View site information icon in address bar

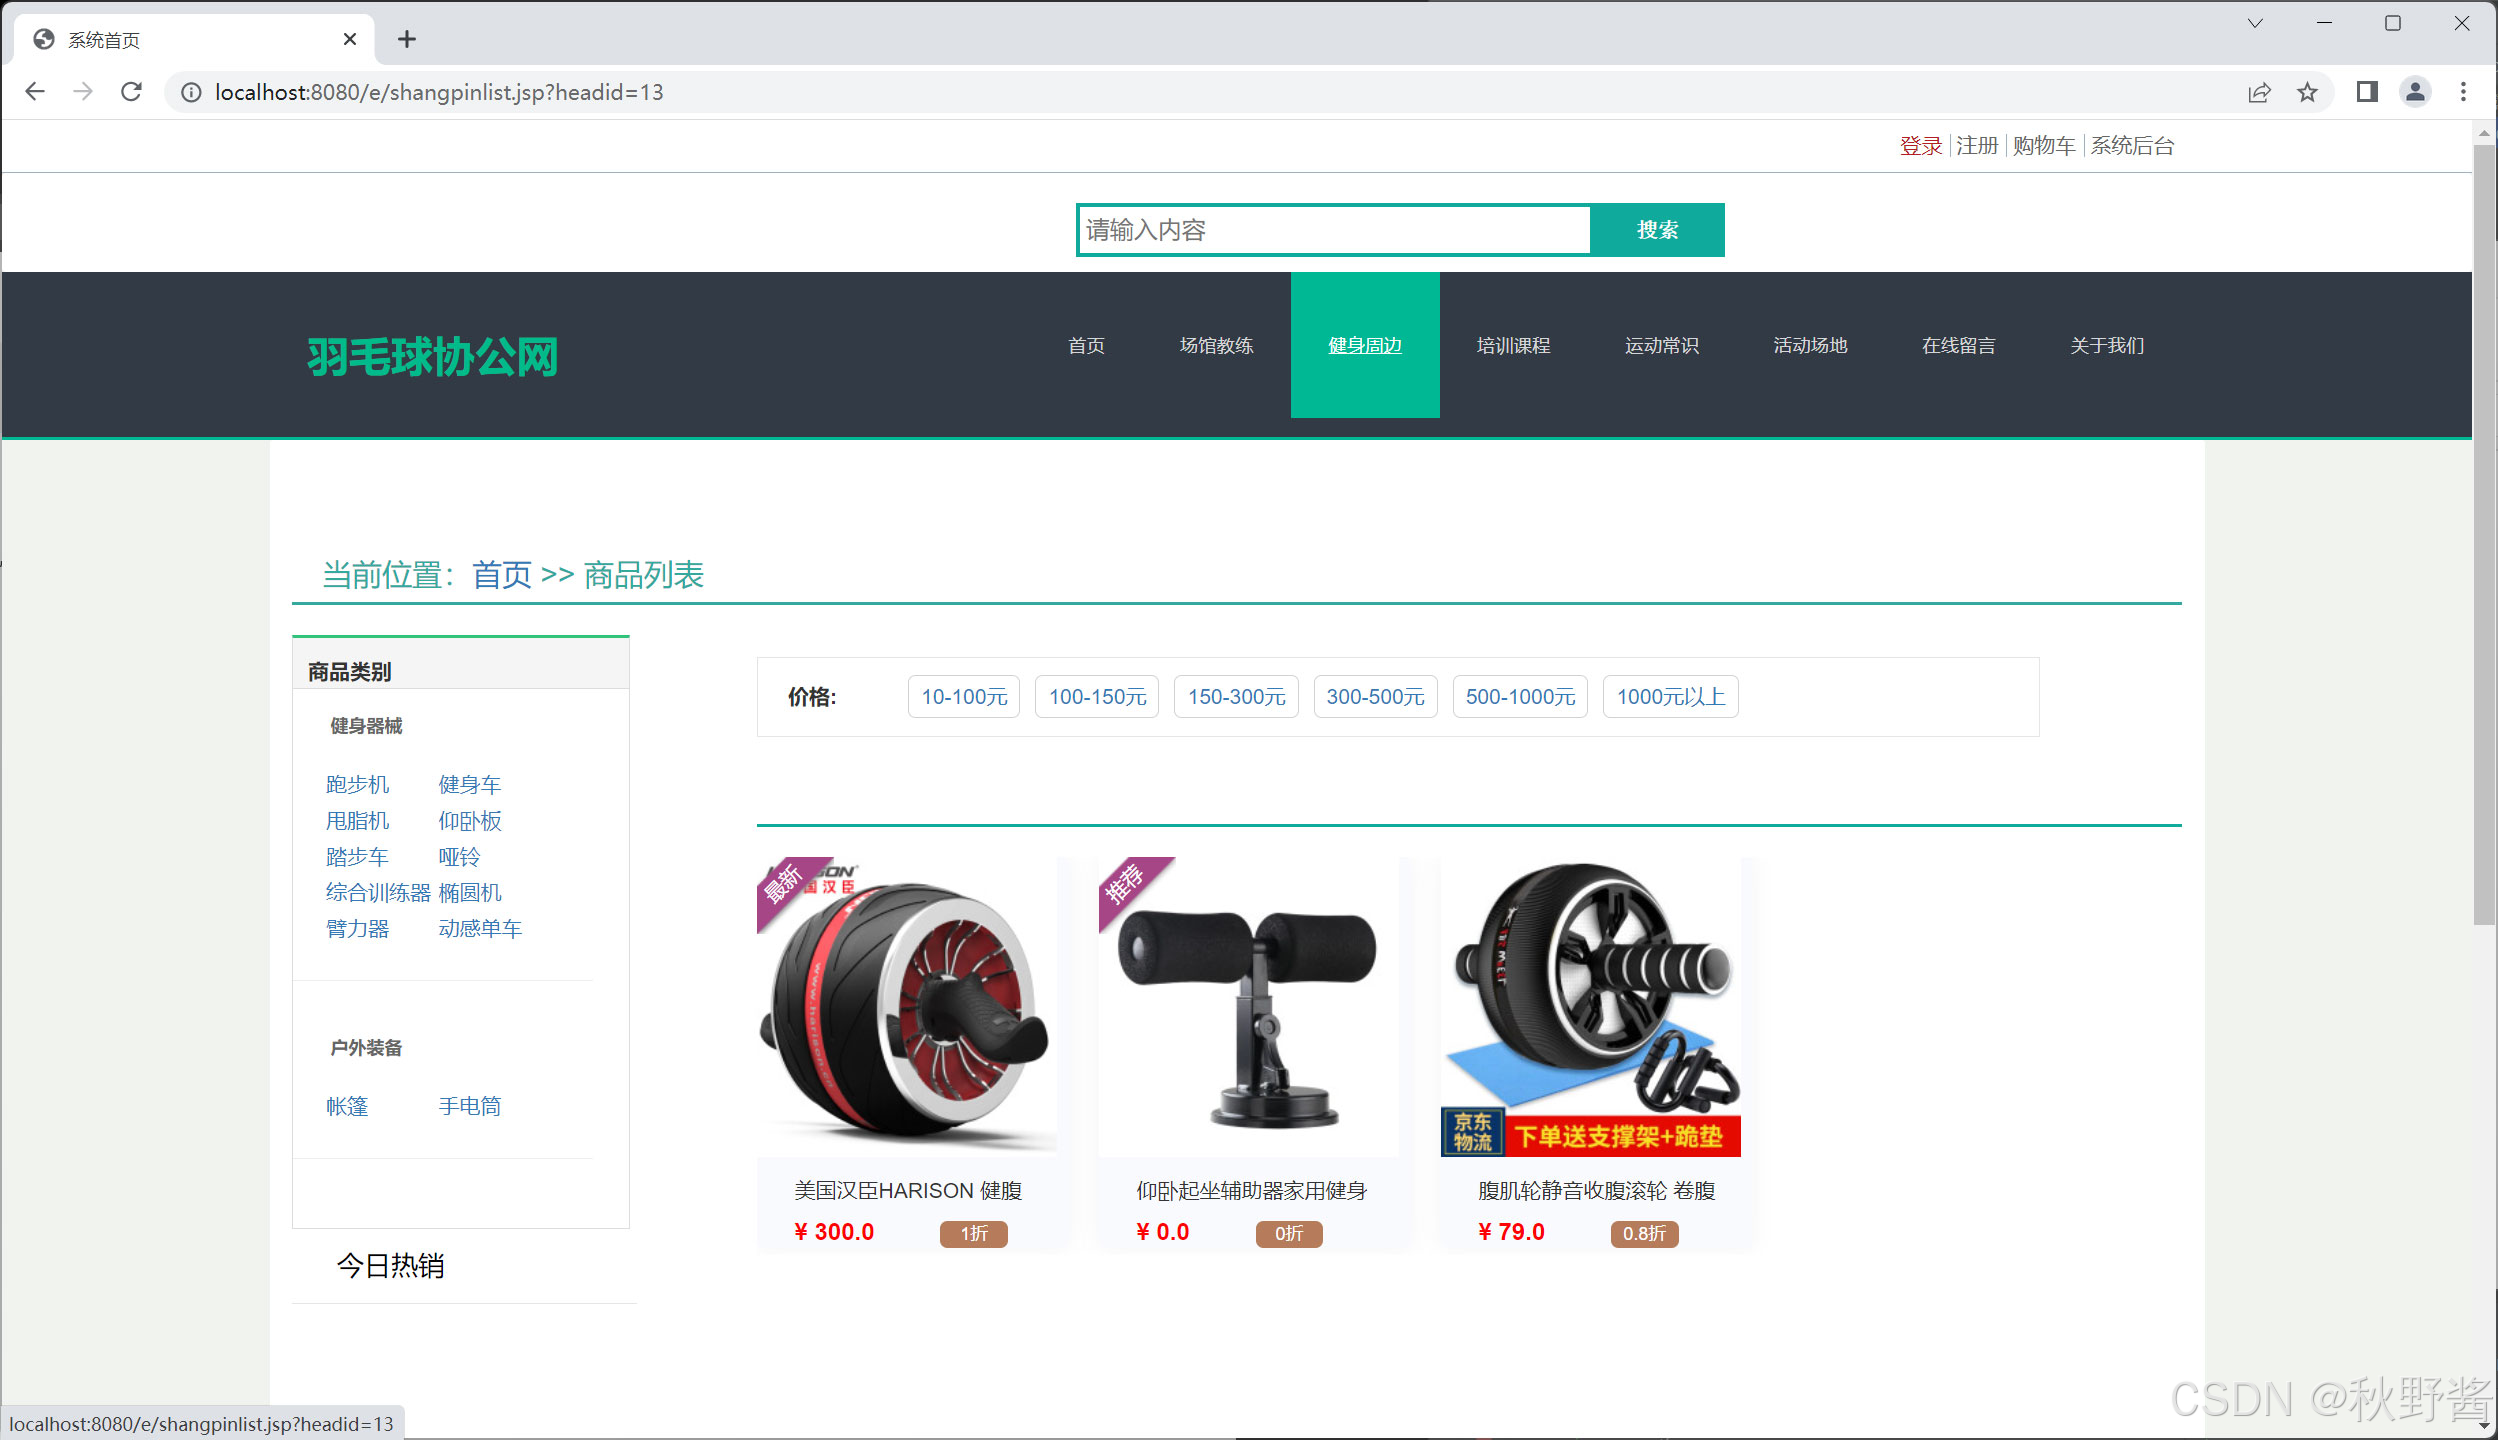[190, 92]
